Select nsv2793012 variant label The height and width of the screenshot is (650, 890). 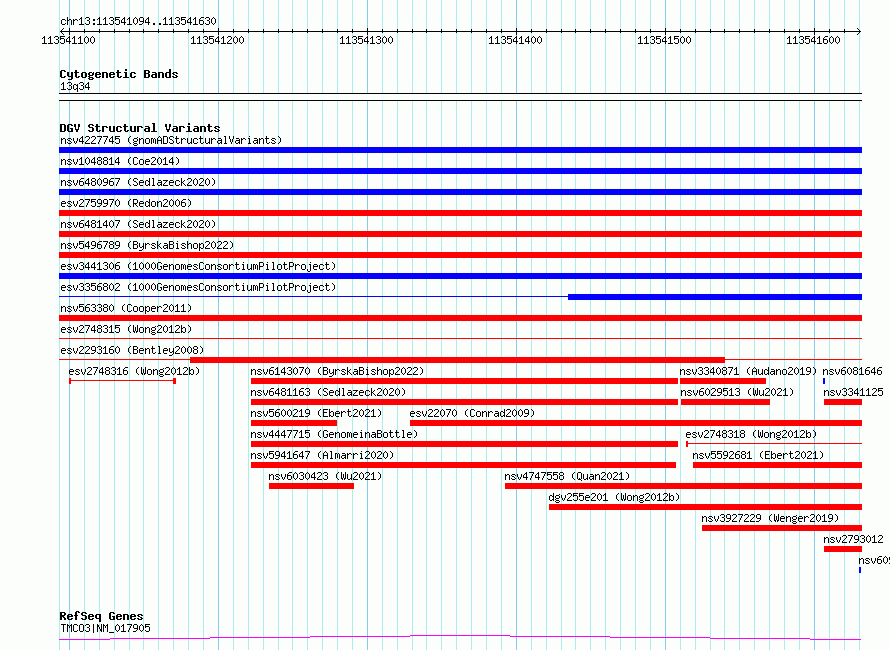point(853,539)
